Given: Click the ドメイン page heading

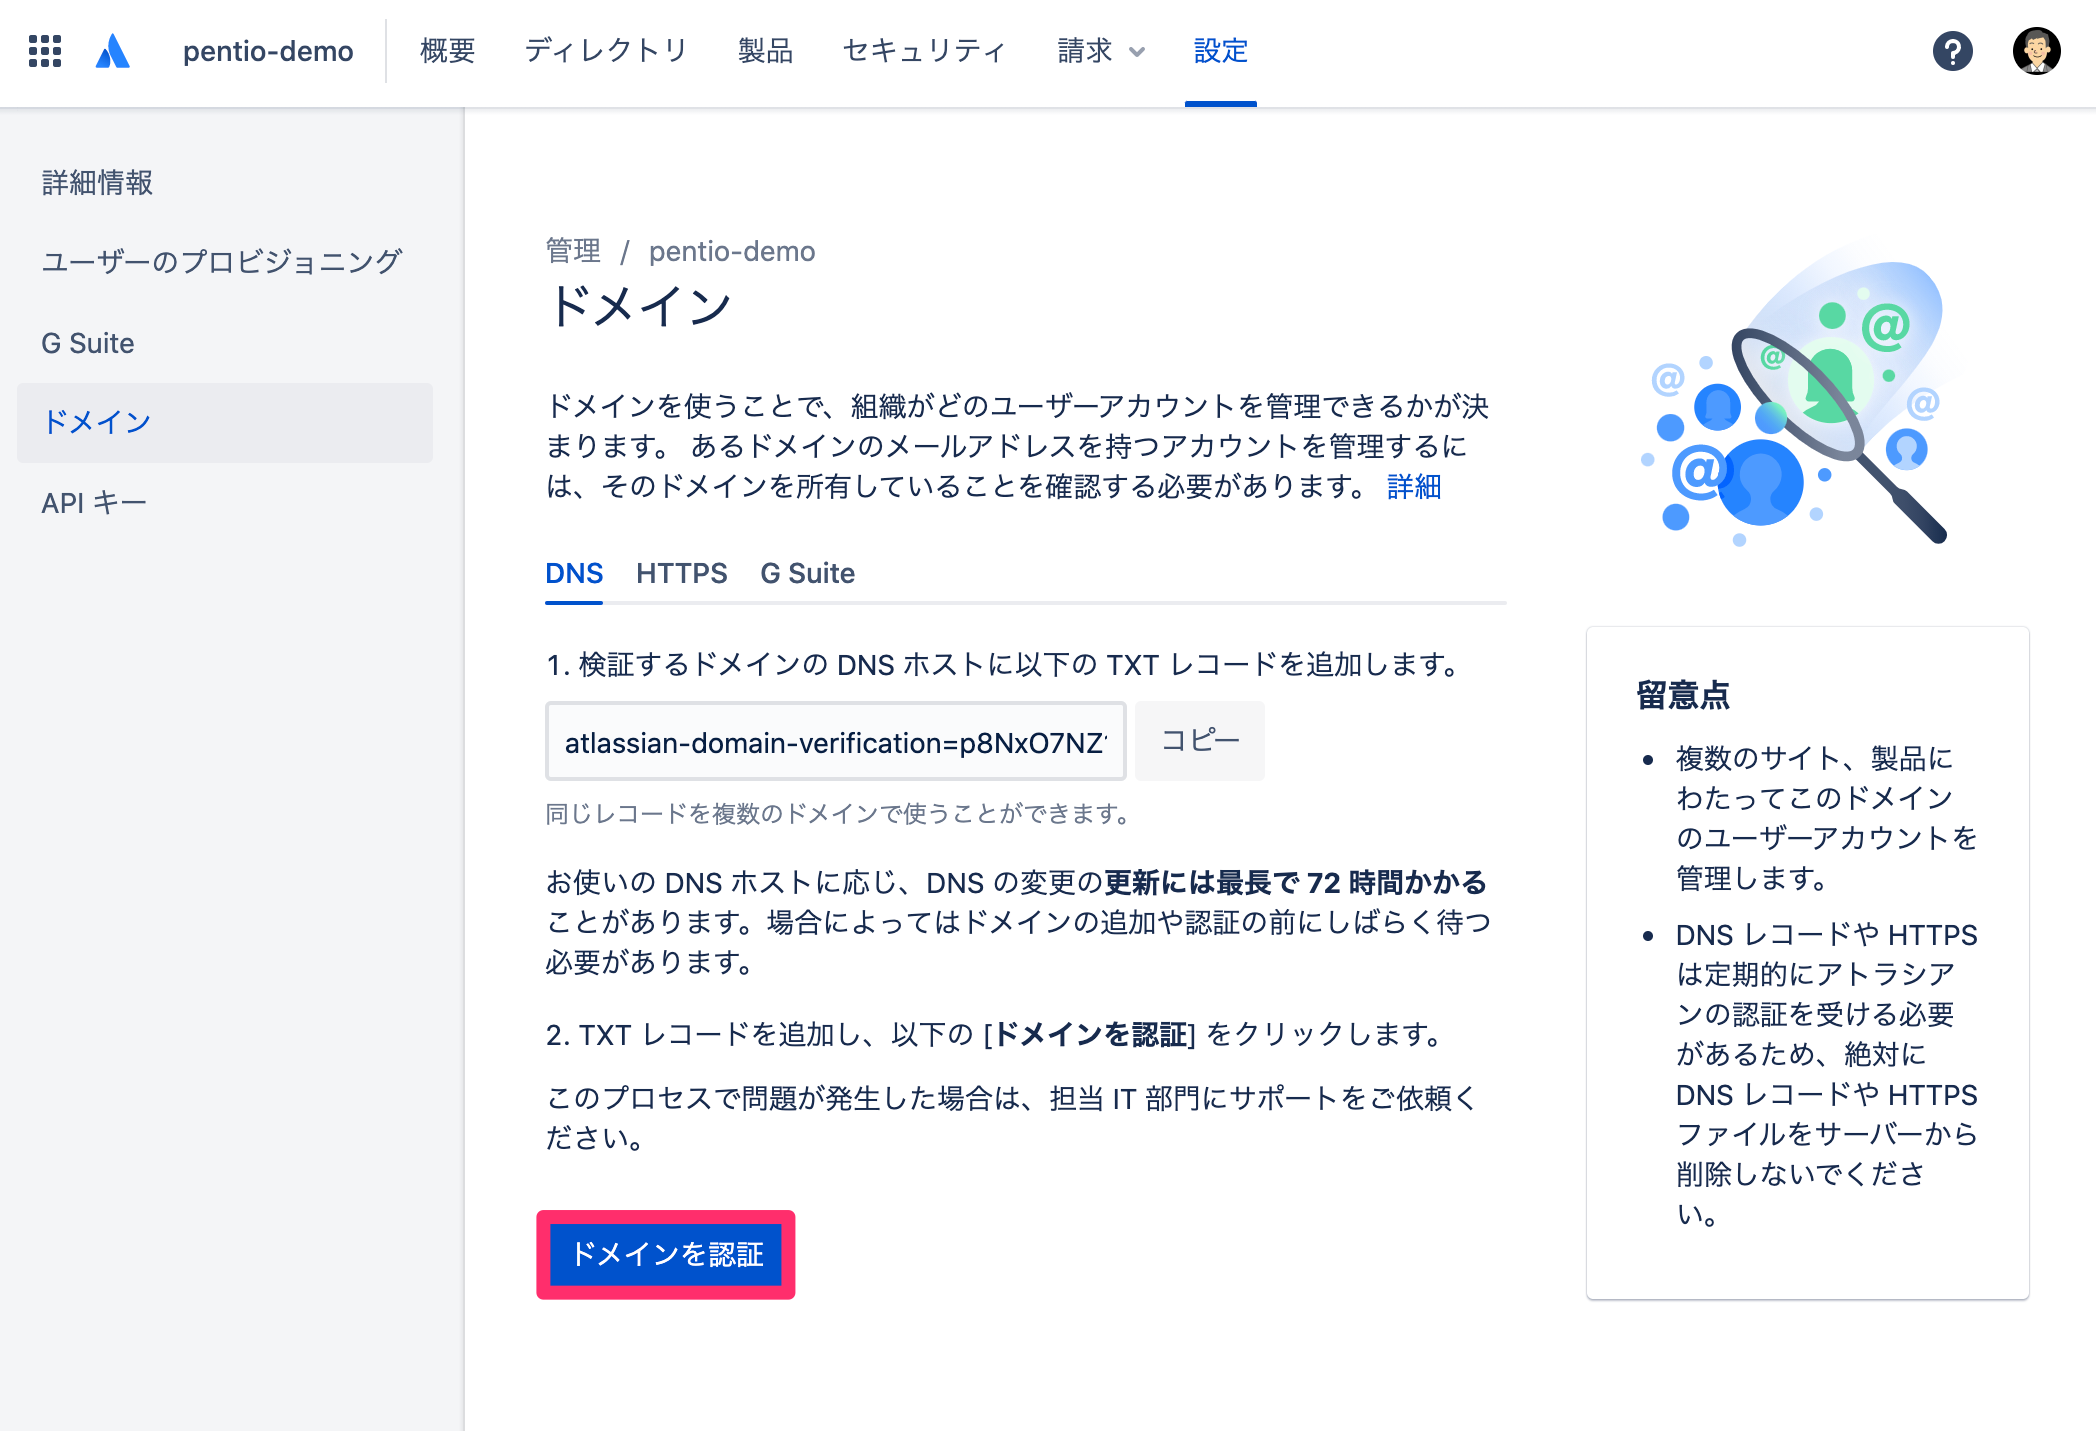Looking at the screenshot, I should coord(640,306).
